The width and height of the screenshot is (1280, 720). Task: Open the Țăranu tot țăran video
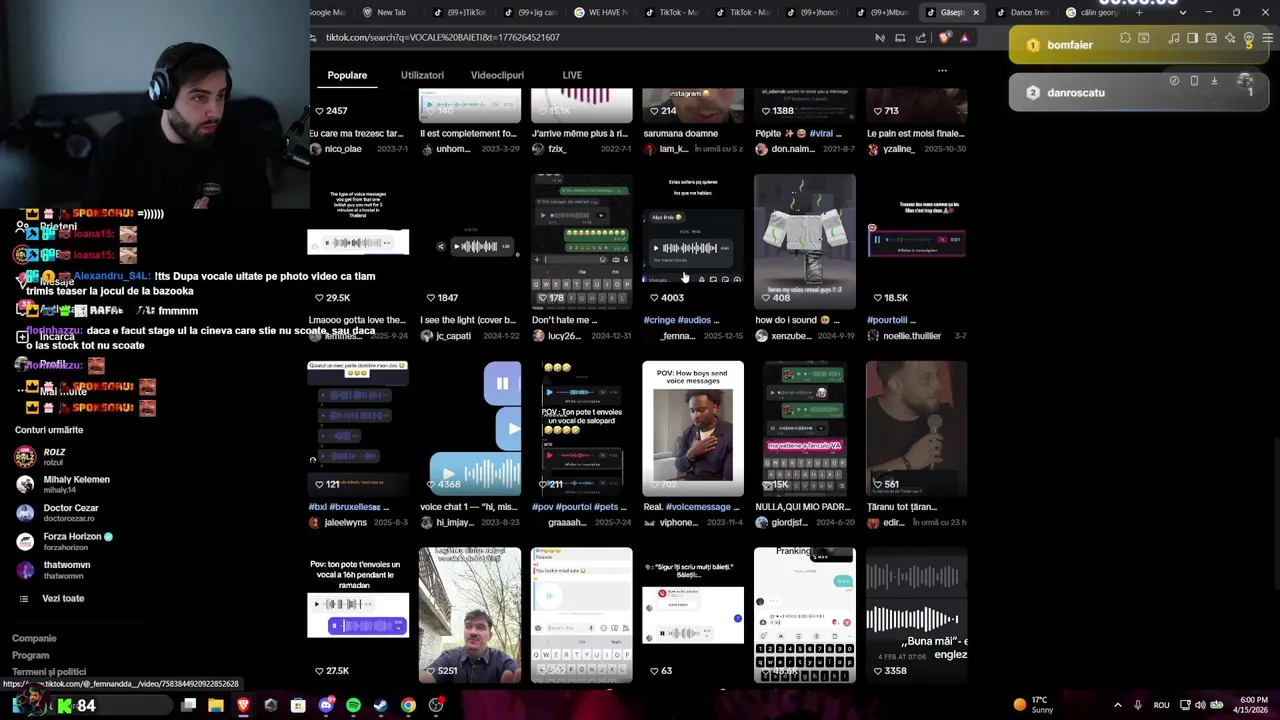[916, 428]
